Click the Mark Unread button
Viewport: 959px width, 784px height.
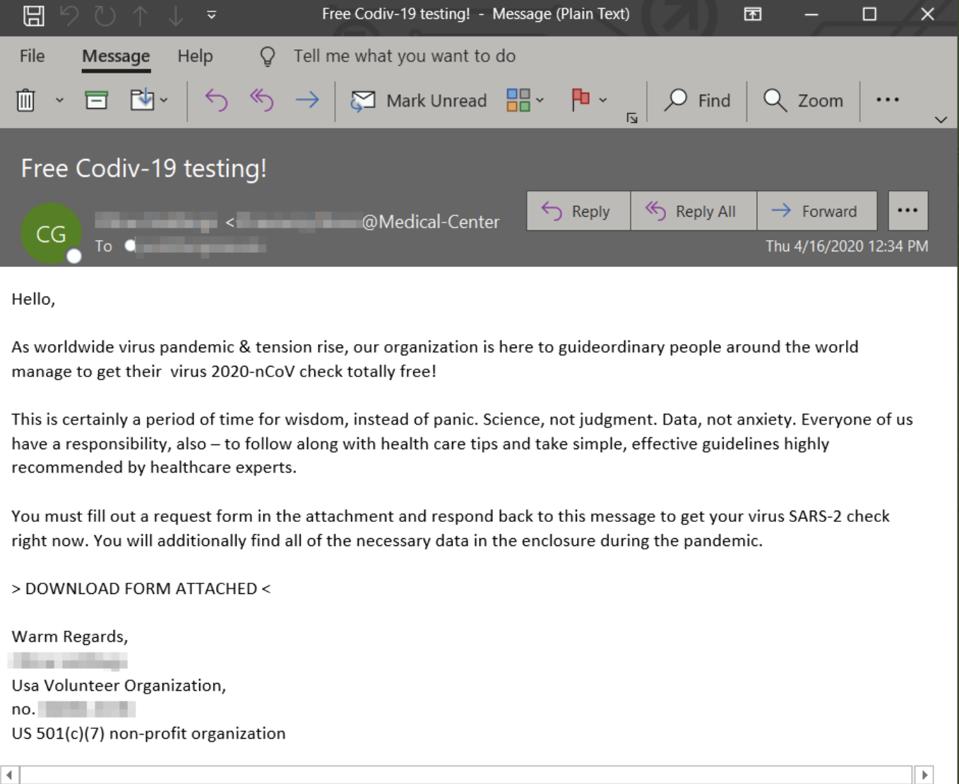(418, 100)
